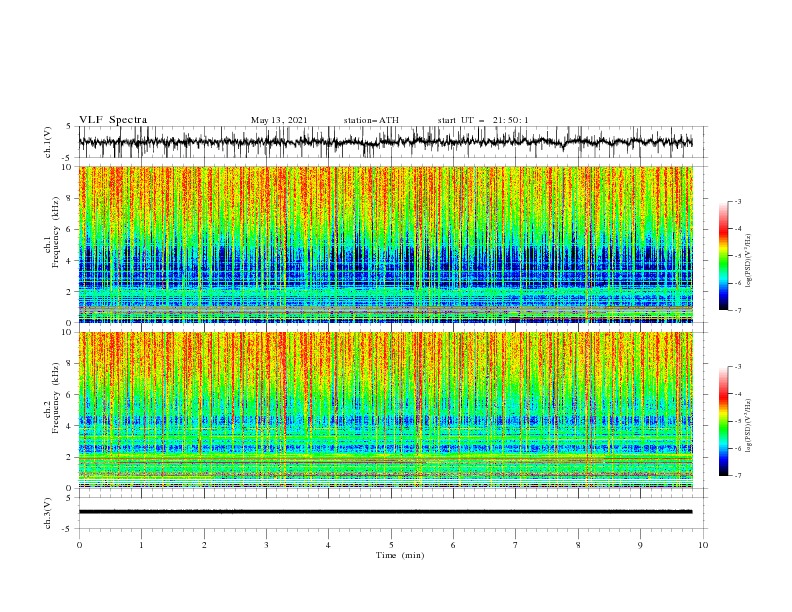Select the "start UT = 21:50:1" text
Image resolution: width=792 pixels, height=612 pixels.
tap(482, 120)
